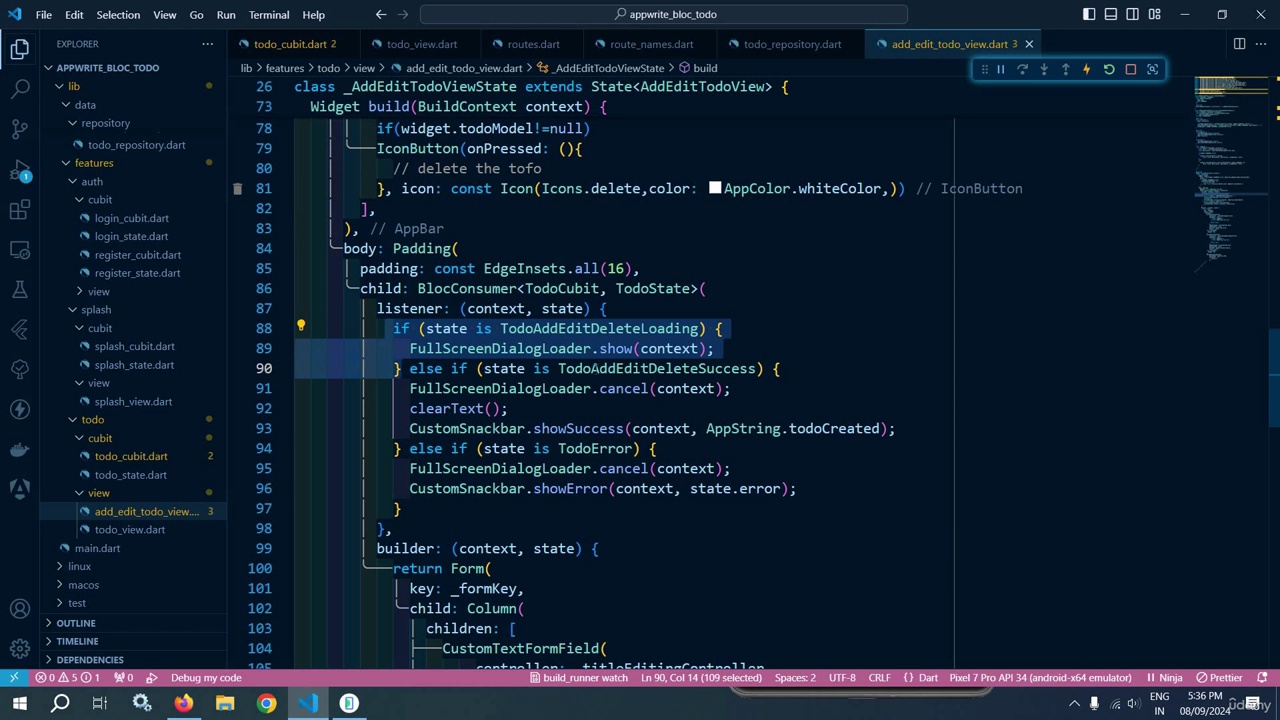The image size is (1280, 720).
Task: Open the File menu
Action: pyautogui.click(x=44, y=14)
